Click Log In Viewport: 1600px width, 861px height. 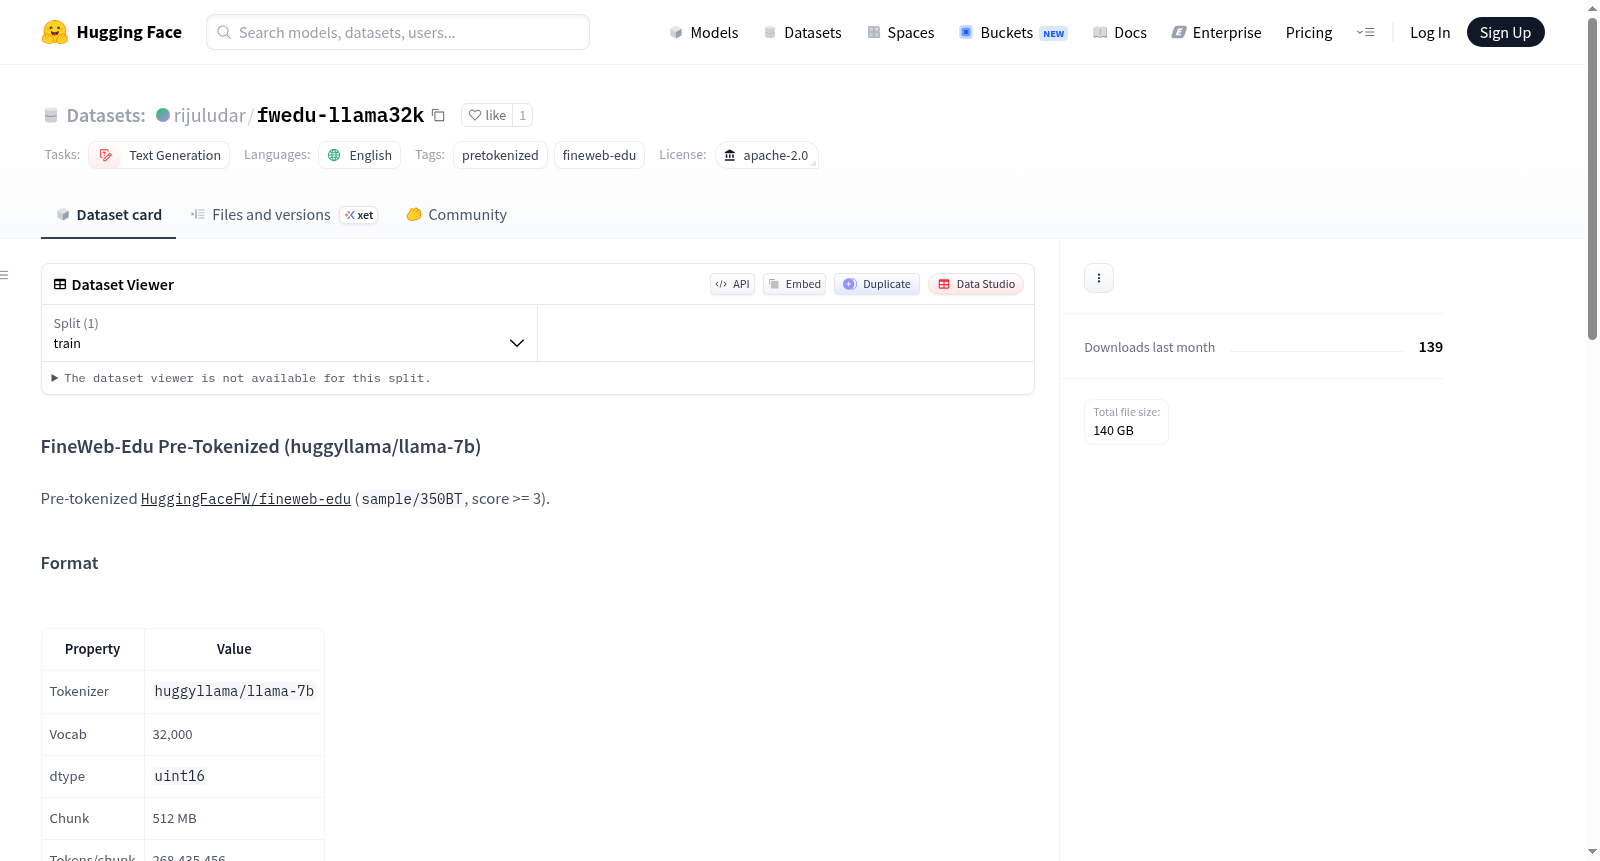pos(1430,32)
